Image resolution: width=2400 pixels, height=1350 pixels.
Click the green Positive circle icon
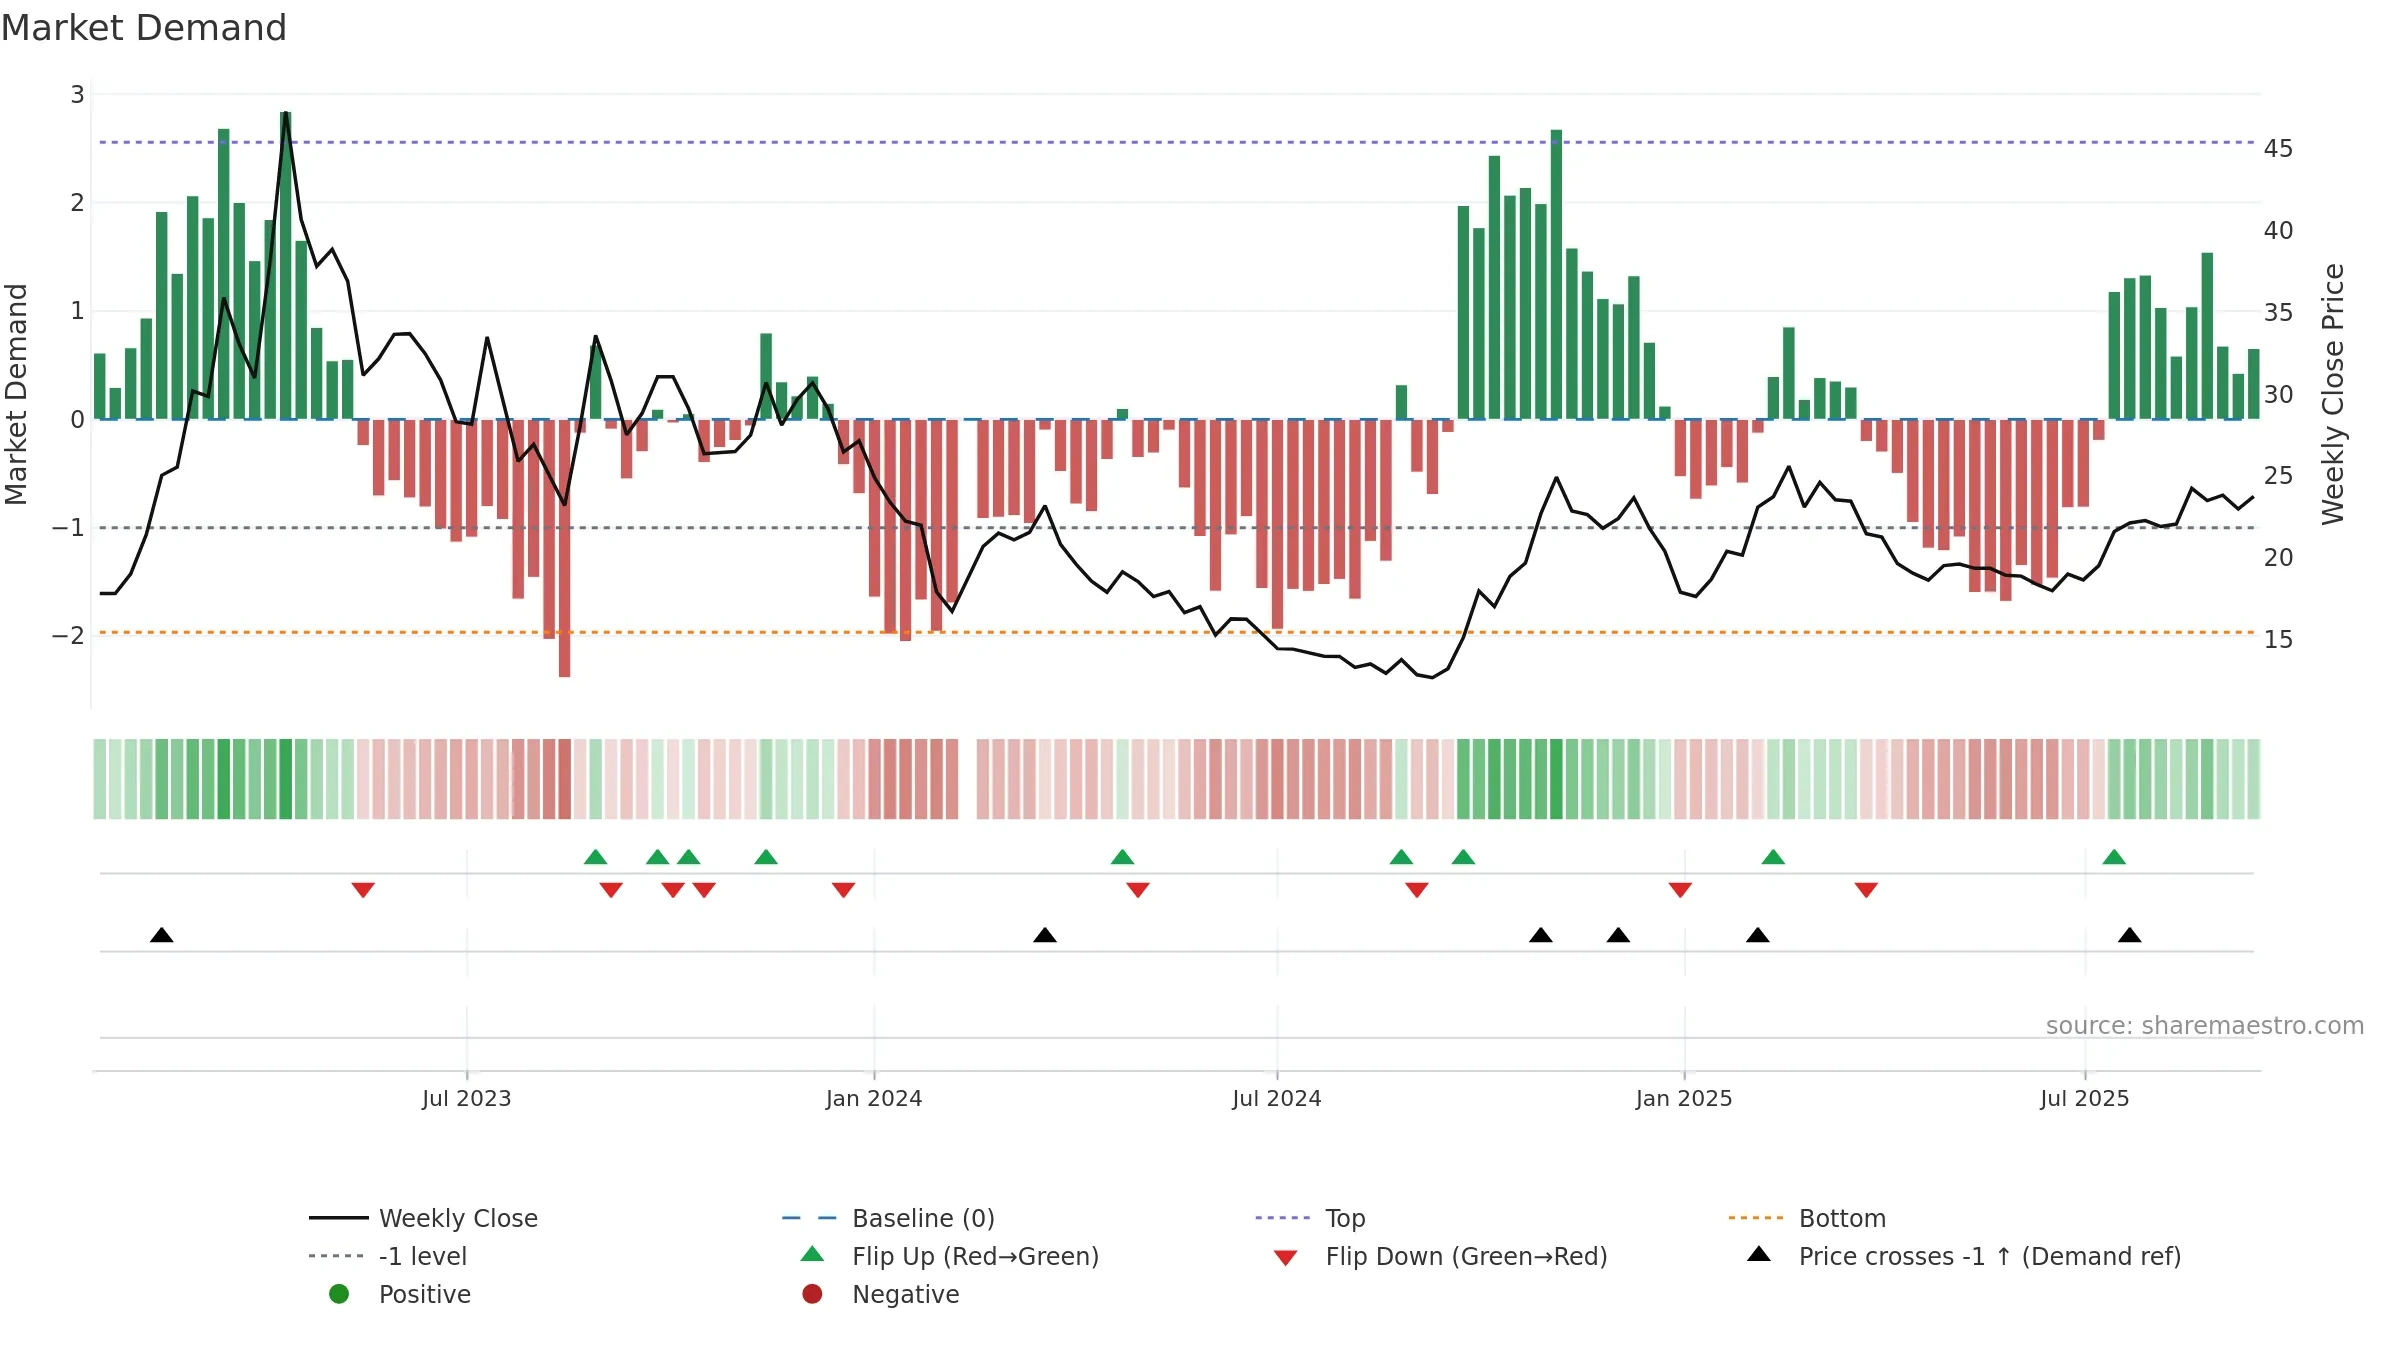(x=339, y=1294)
